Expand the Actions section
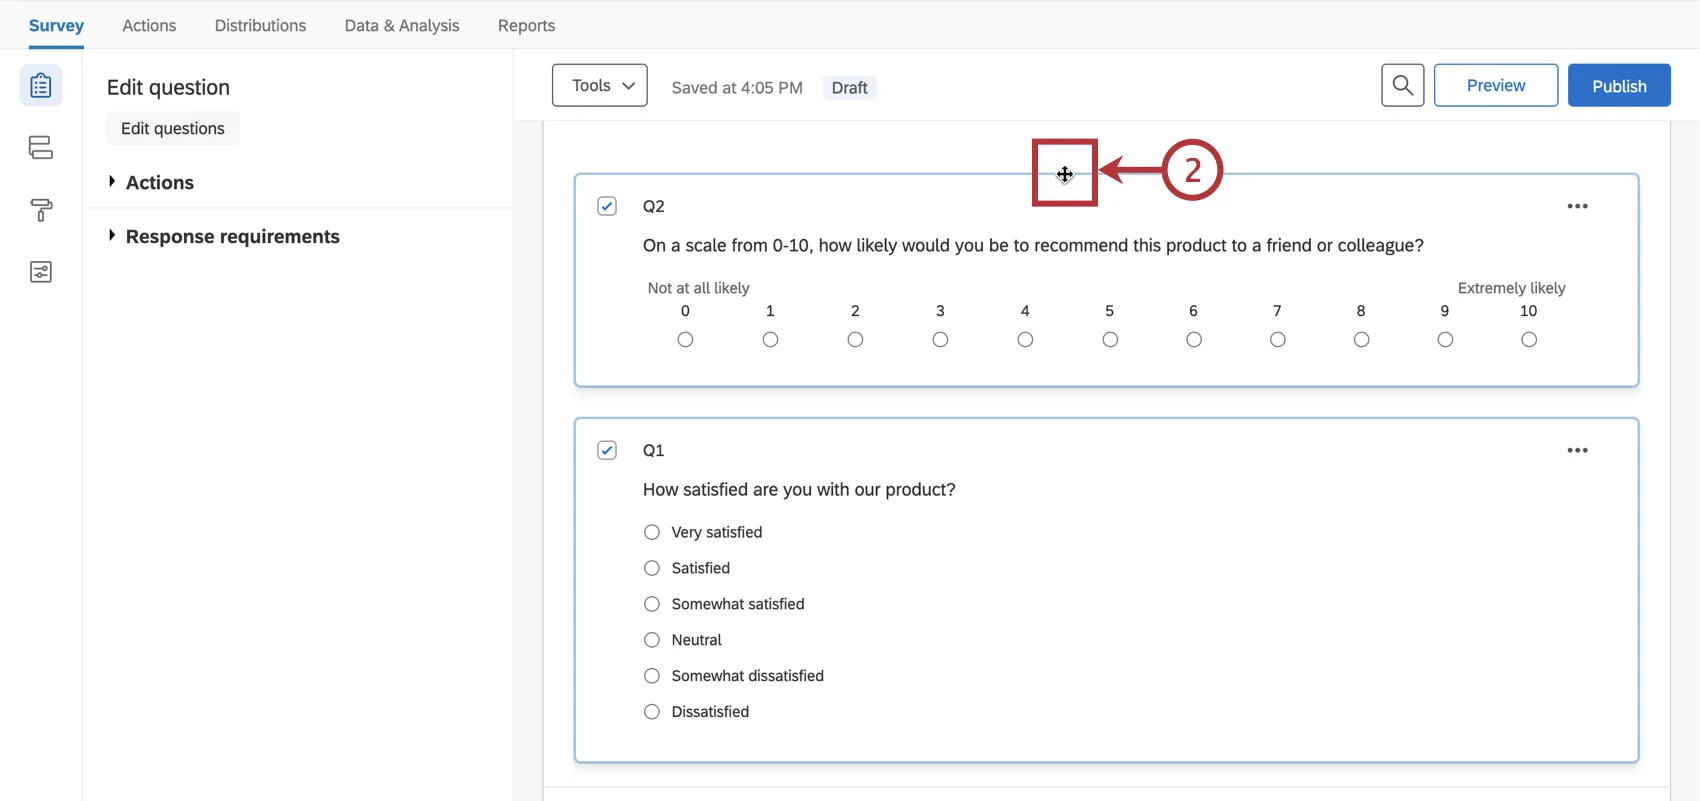Screen dimensions: 1700x801 (159, 183)
